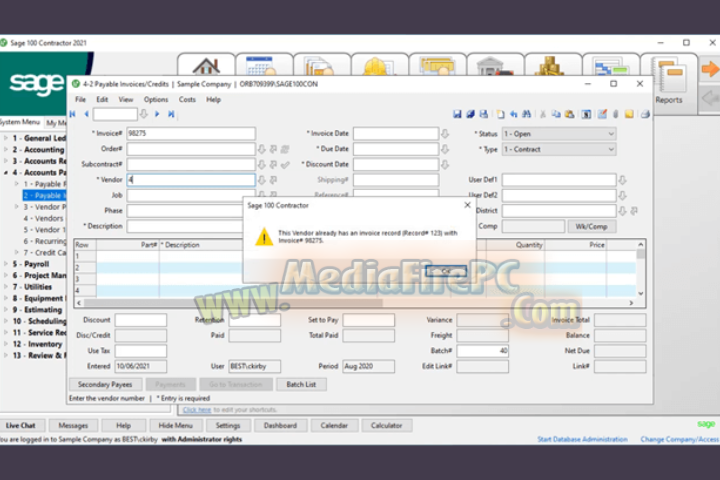
Task: Click the grid scroll-down arrow
Action: point(641,293)
